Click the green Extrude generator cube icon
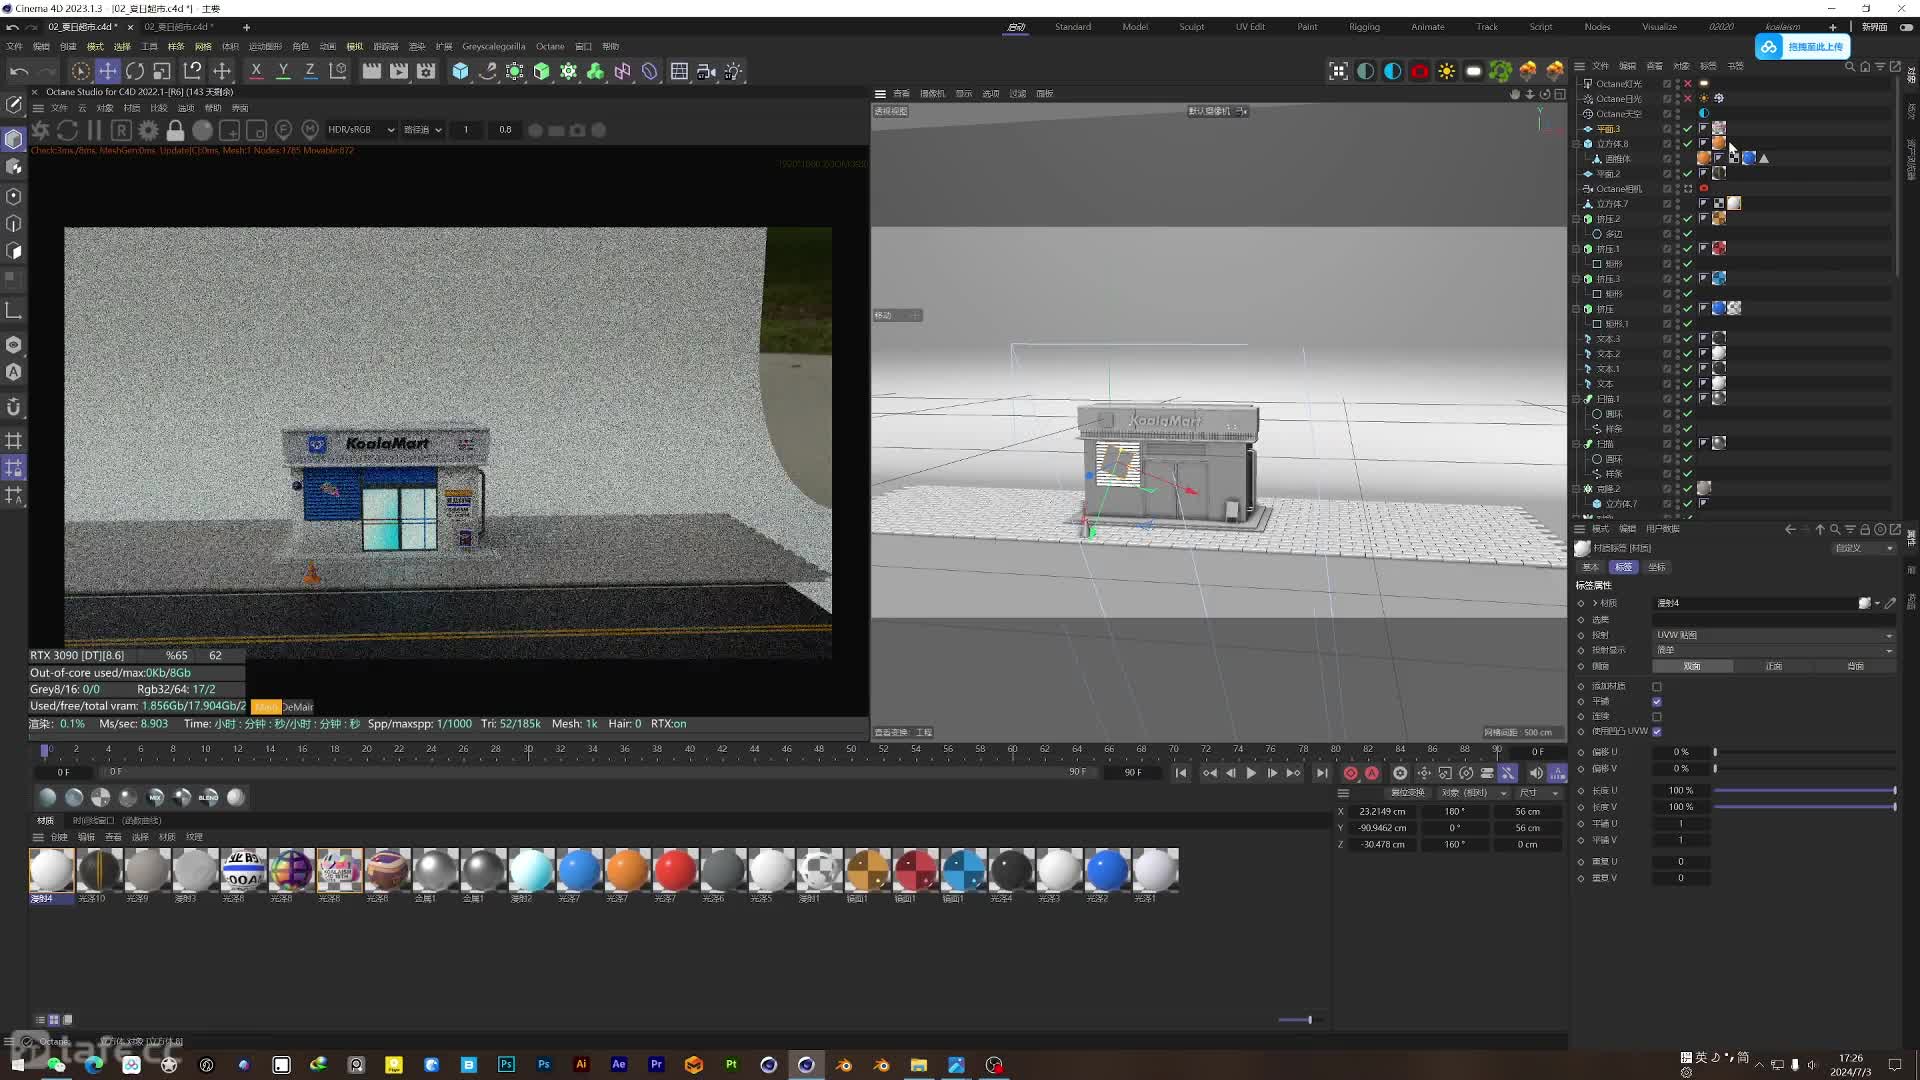This screenshot has width=1920, height=1080. 541,71
